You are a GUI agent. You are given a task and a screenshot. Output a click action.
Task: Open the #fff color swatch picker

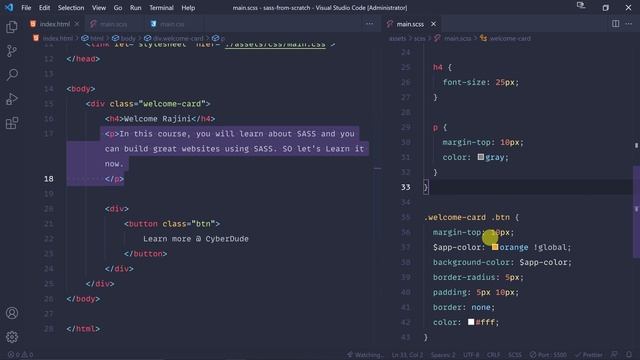[x=471, y=322]
